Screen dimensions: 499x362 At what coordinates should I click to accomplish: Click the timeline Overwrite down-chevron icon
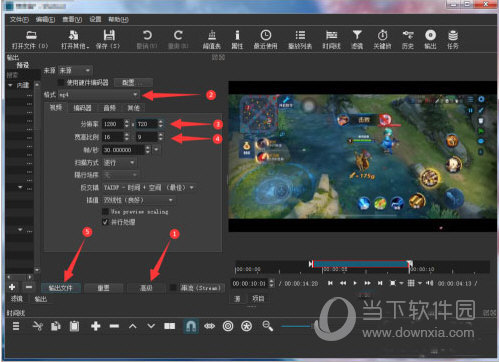click(151, 326)
